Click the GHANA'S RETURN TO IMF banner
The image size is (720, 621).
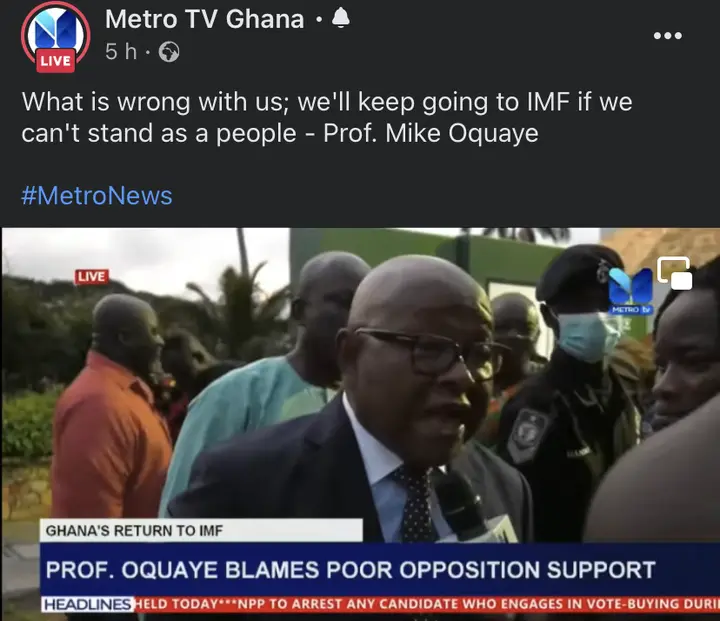click(201, 531)
